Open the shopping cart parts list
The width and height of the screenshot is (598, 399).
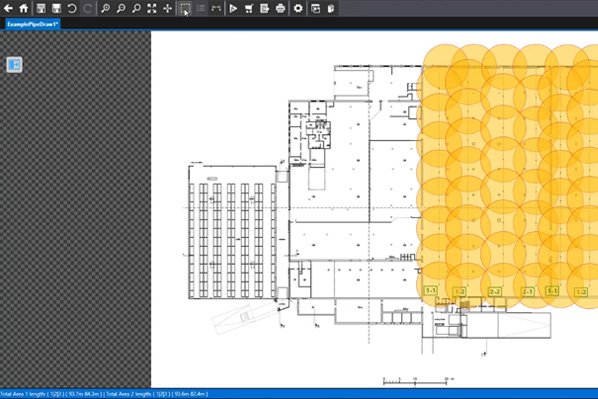tap(249, 8)
